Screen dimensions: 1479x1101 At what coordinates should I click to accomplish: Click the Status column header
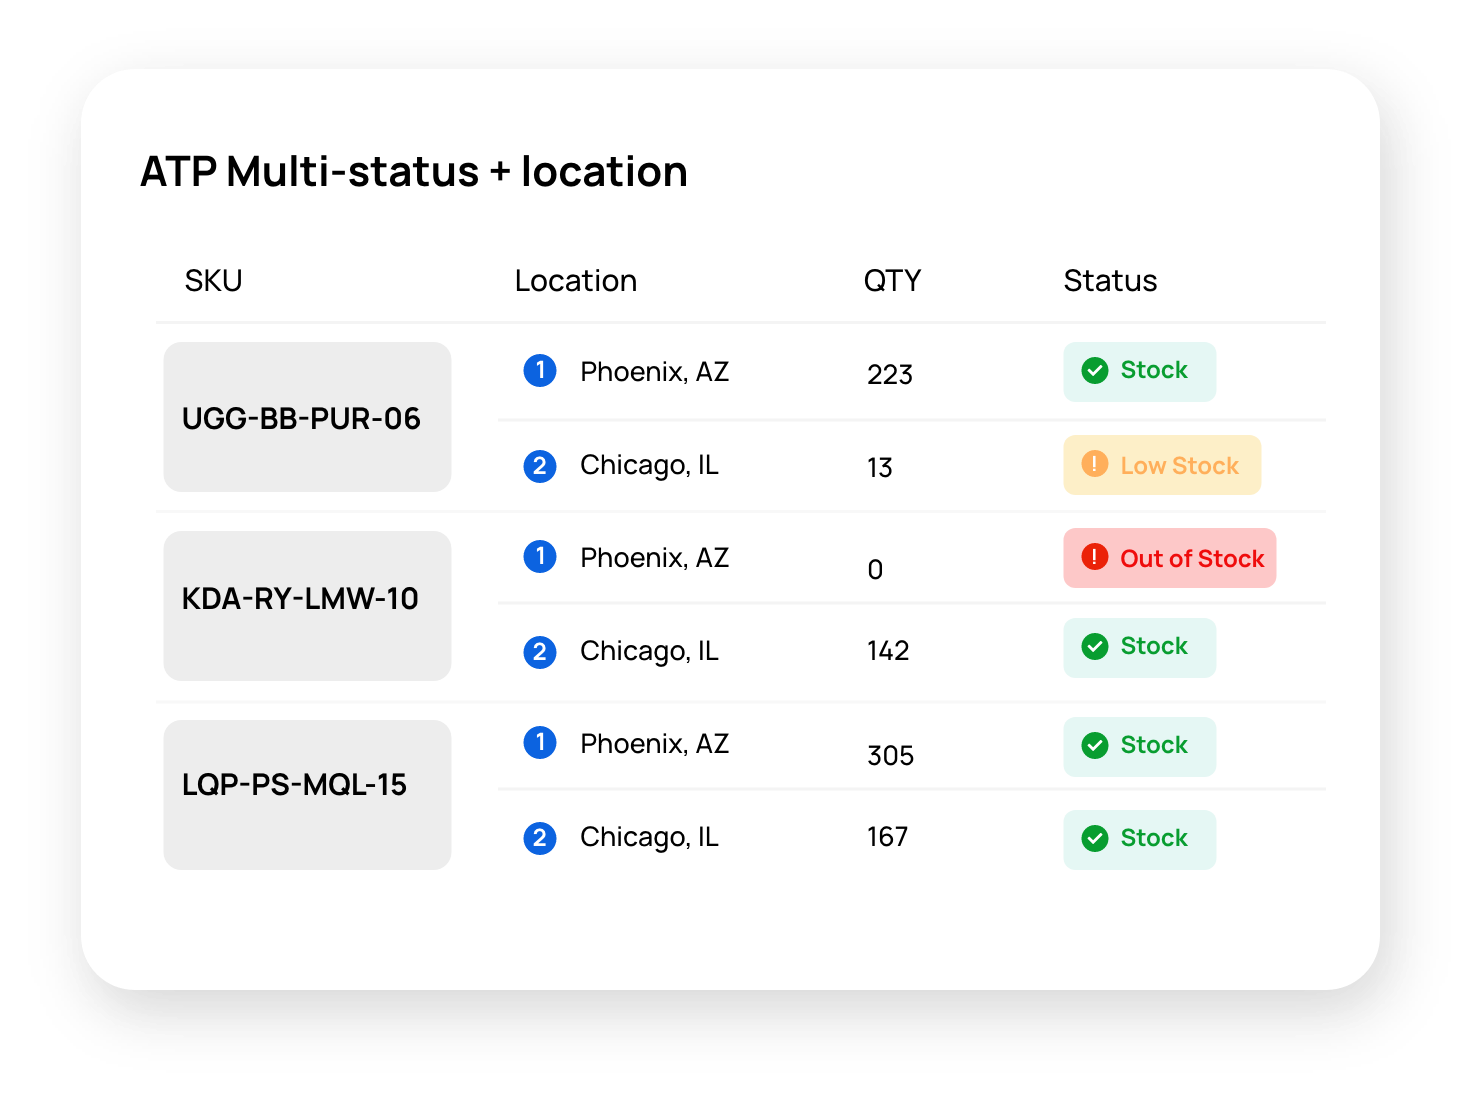[x=1110, y=281]
